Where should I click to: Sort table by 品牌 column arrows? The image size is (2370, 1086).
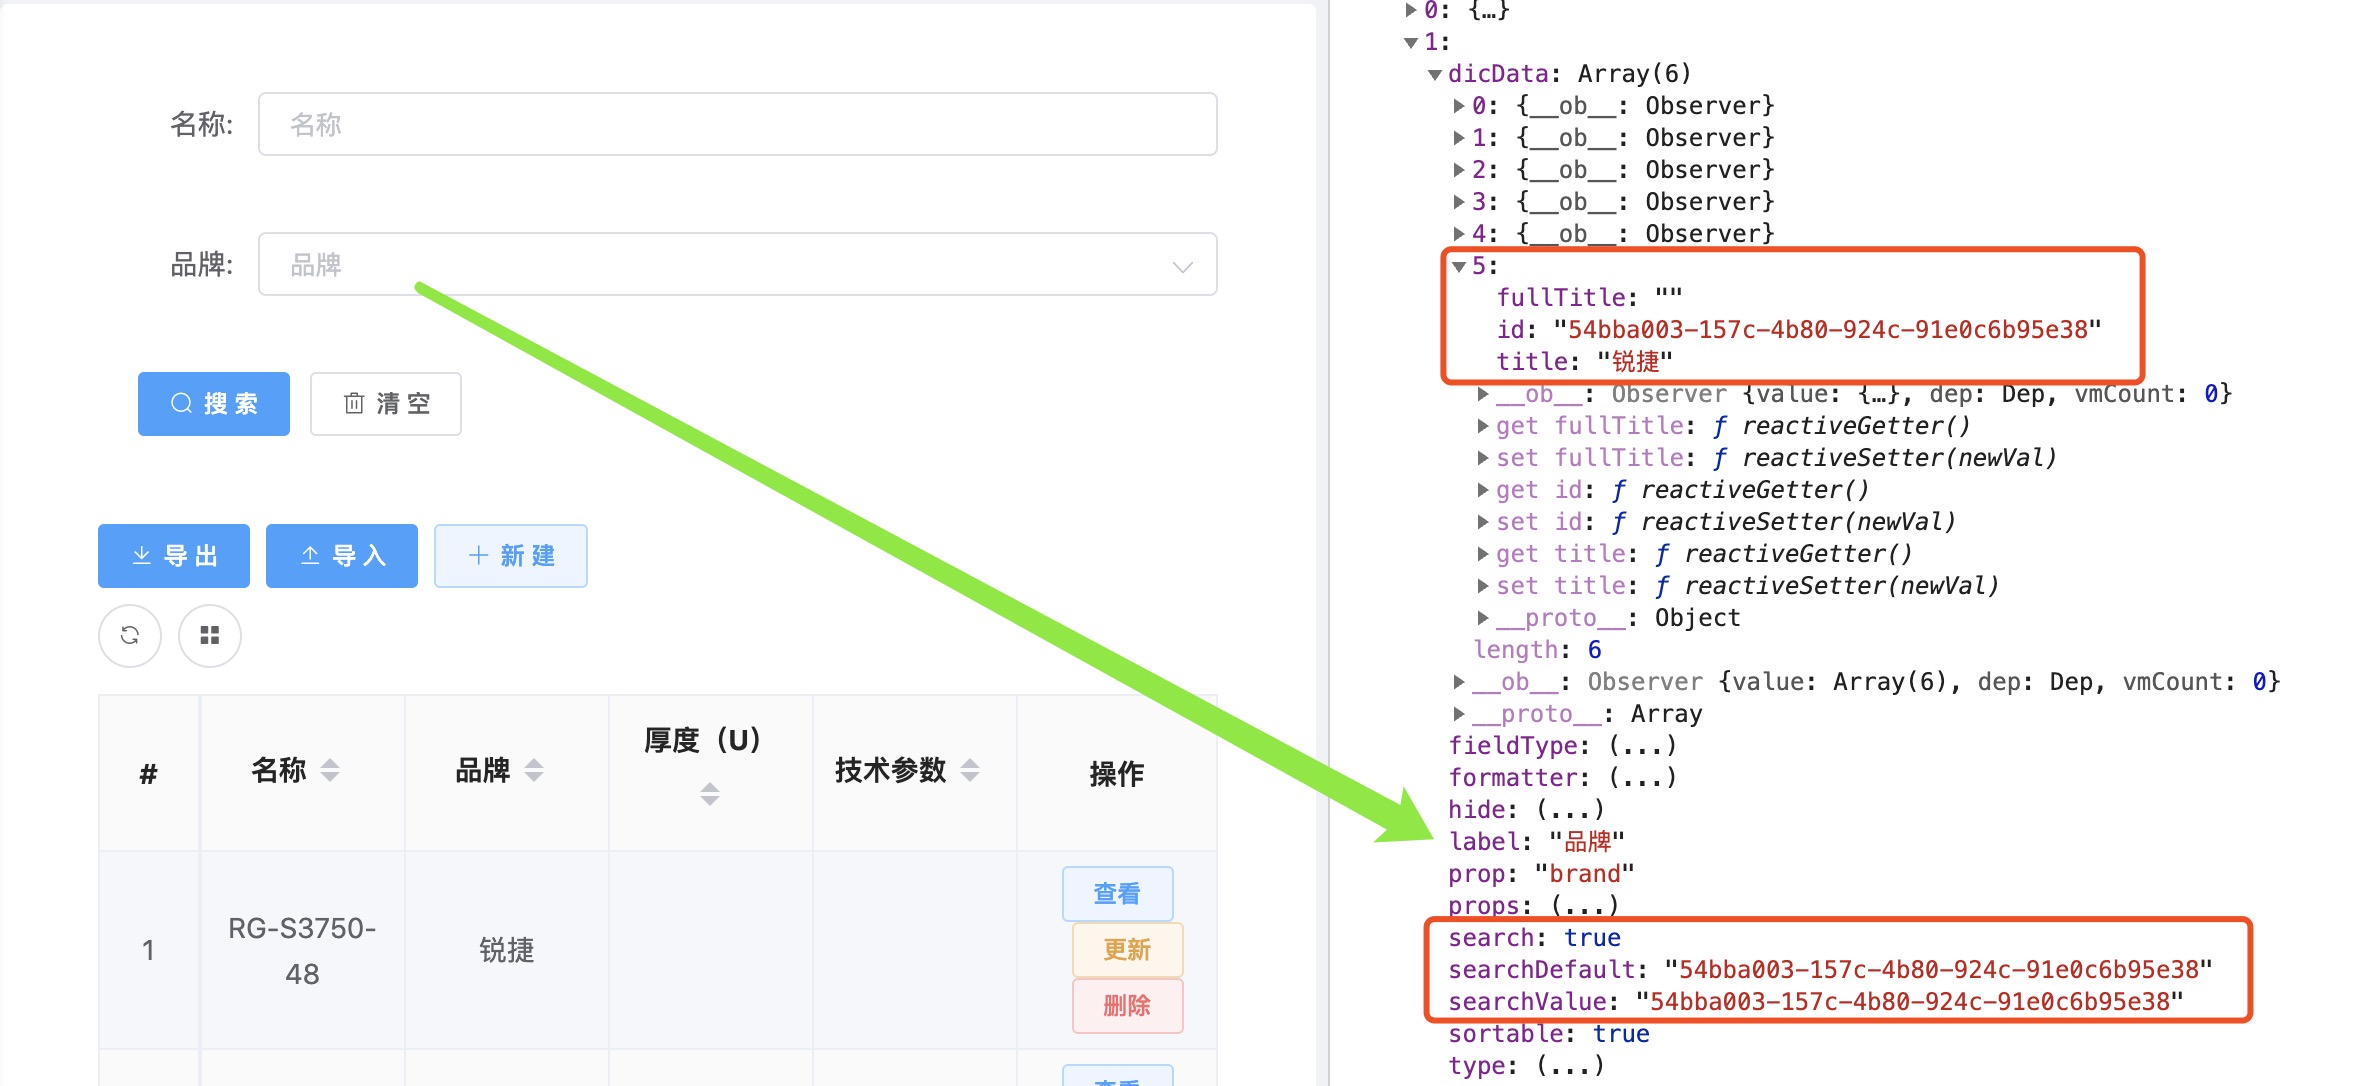[x=534, y=770]
